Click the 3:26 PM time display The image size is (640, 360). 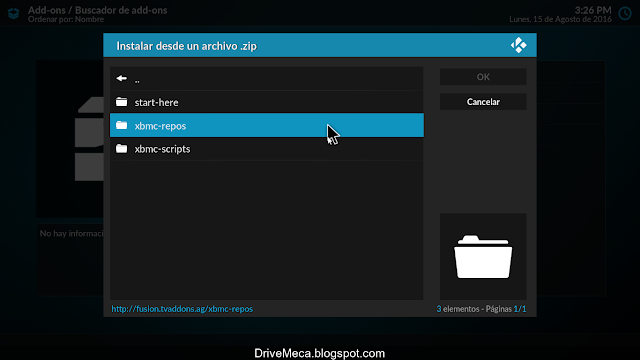pyautogui.click(x=593, y=10)
